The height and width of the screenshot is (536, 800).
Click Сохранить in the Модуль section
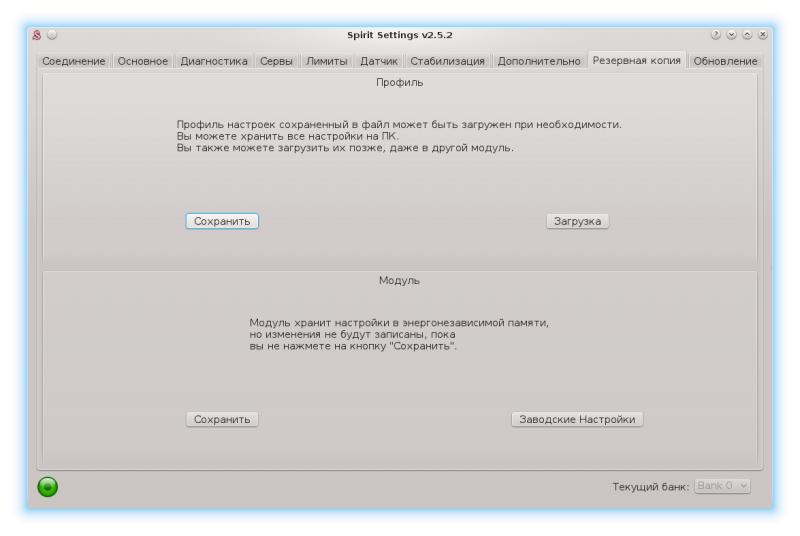click(222, 419)
